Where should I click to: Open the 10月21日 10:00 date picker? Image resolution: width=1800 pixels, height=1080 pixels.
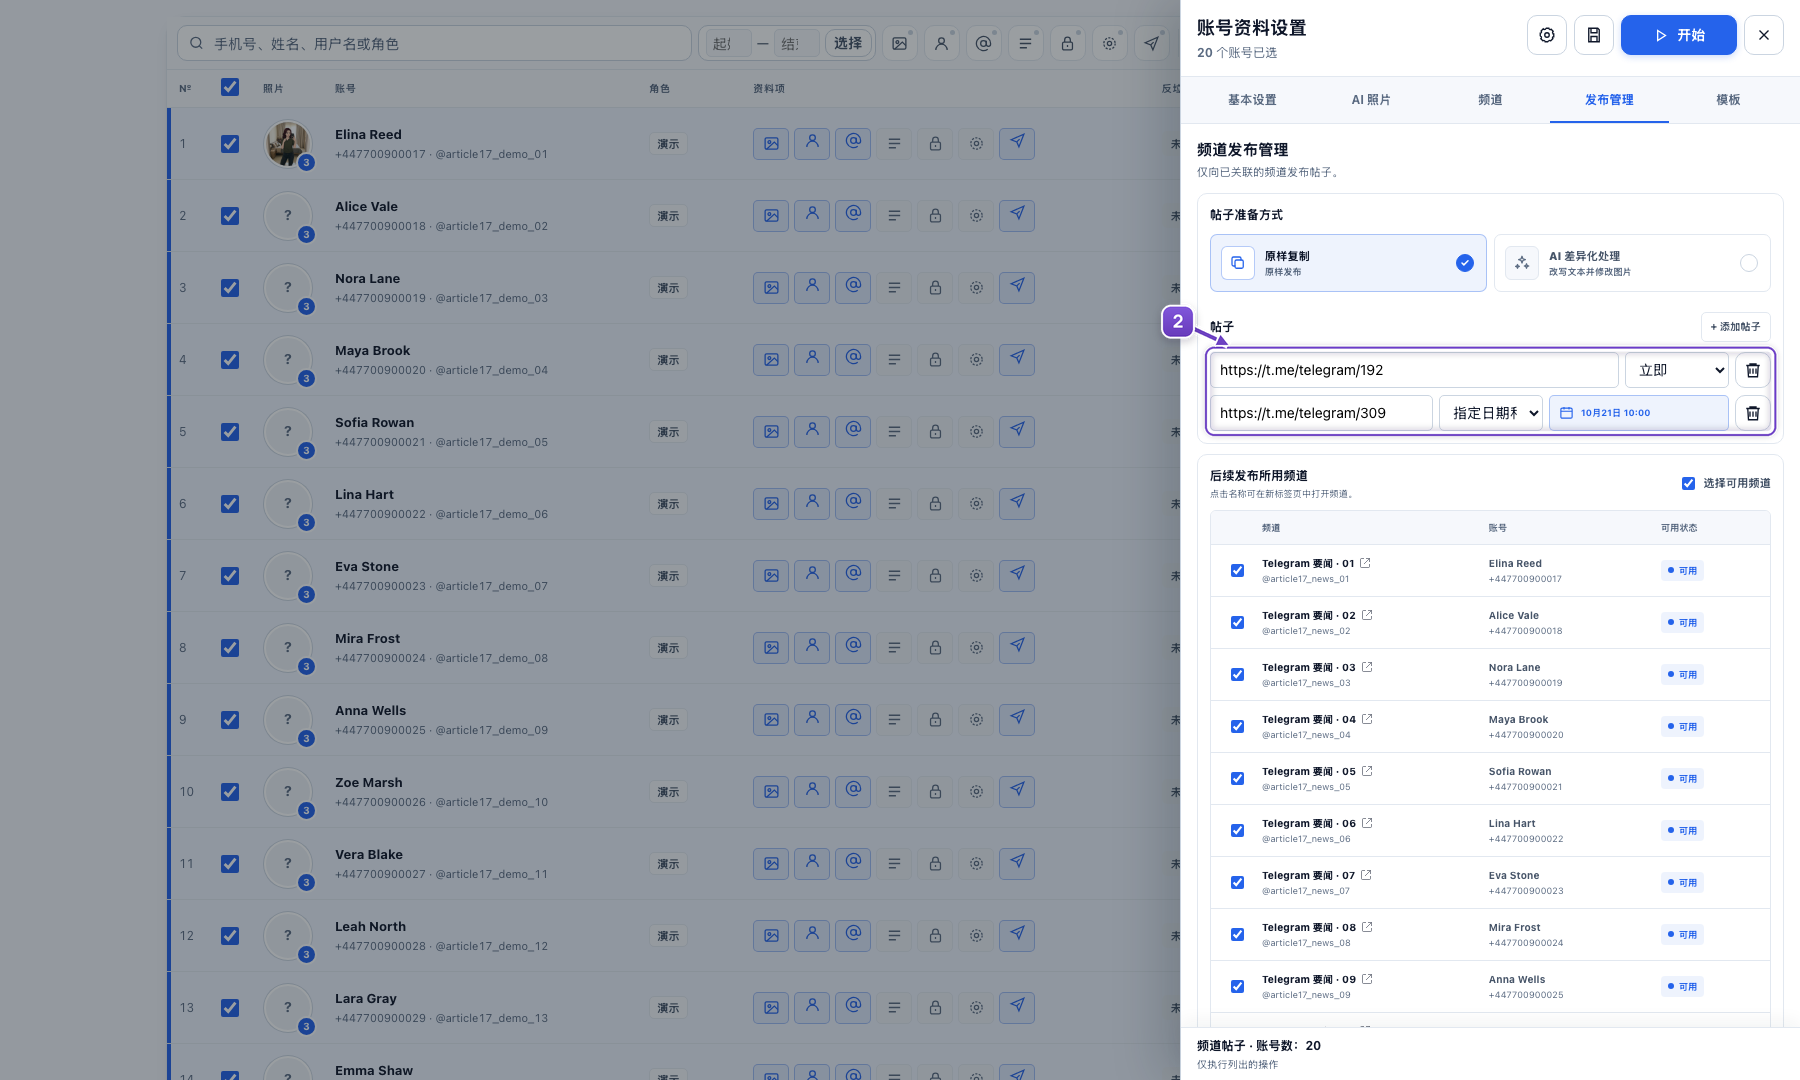1638,413
